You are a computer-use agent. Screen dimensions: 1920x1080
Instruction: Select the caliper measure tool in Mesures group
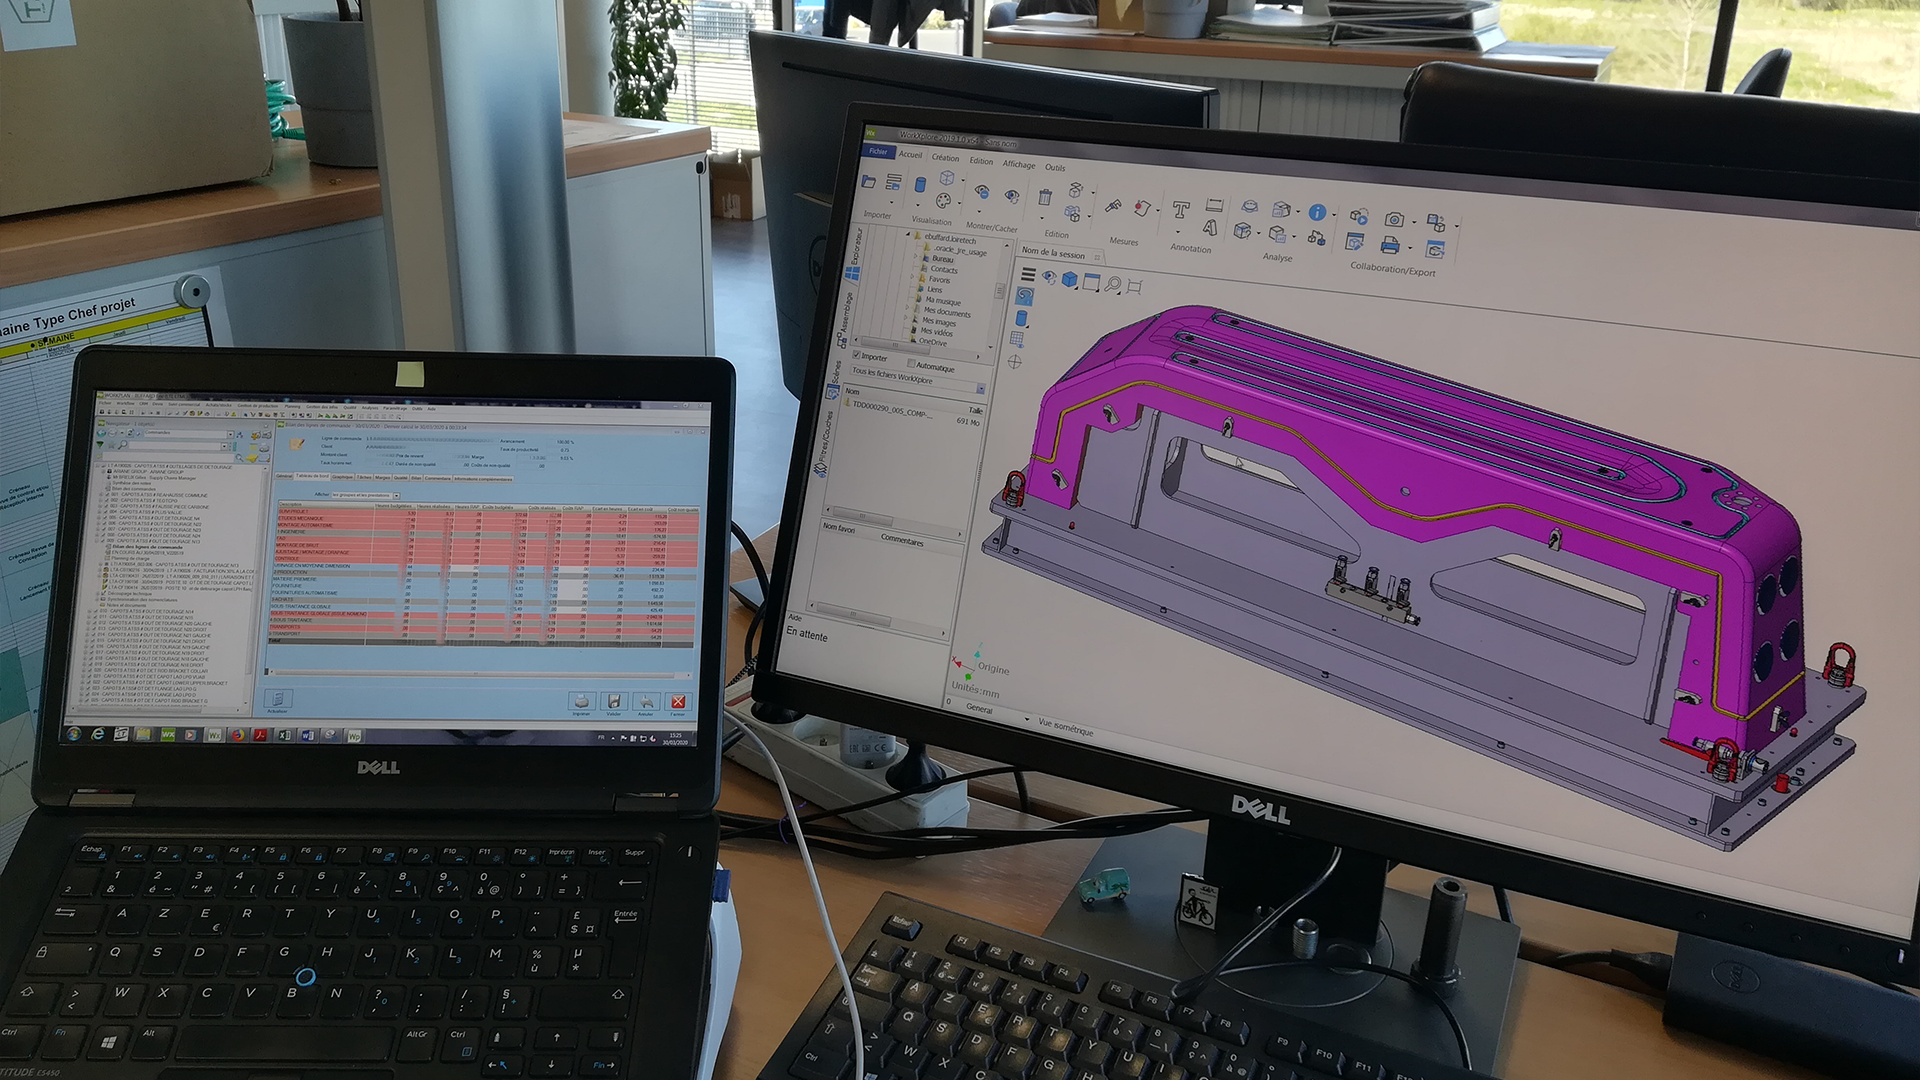pos(1113,206)
